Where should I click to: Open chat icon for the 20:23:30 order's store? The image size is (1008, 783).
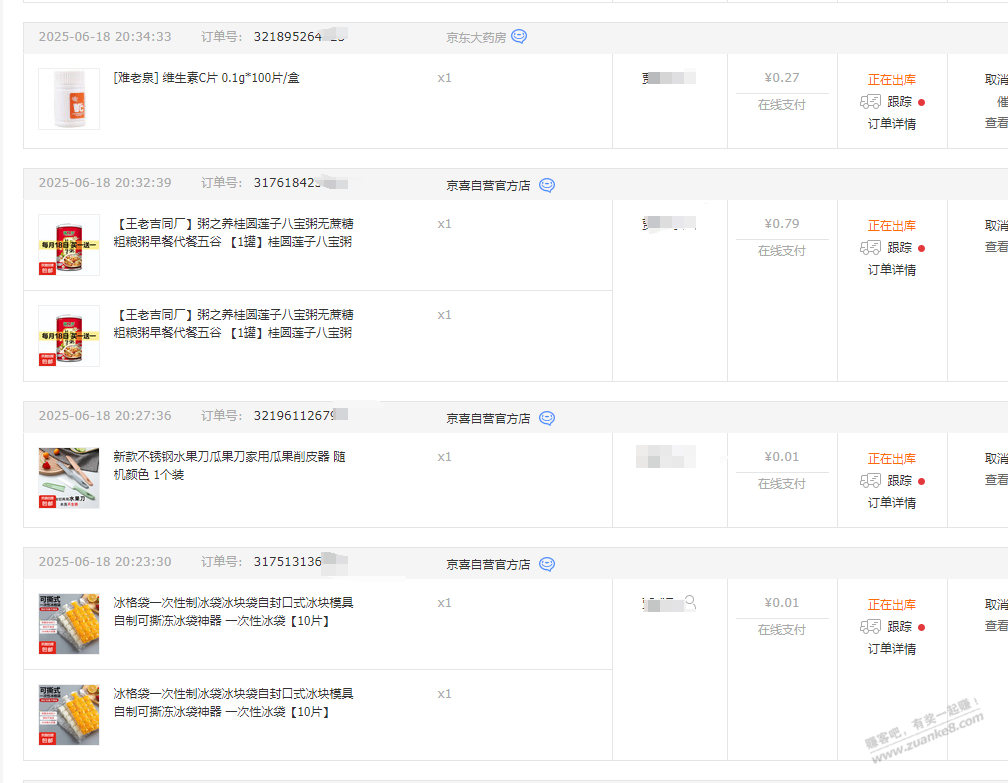coord(546,564)
